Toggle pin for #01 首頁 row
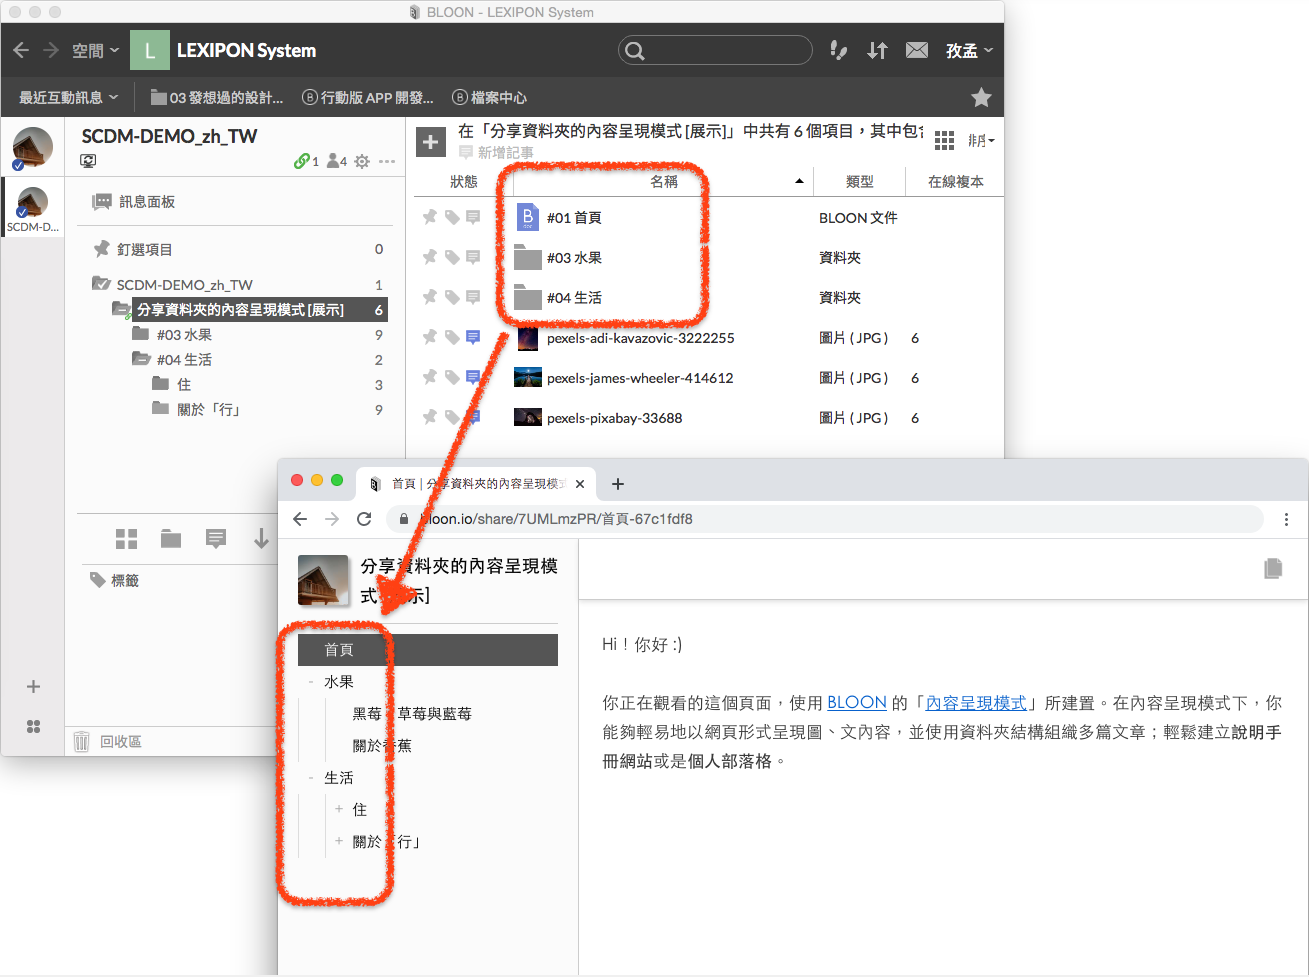 pos(430,217)
